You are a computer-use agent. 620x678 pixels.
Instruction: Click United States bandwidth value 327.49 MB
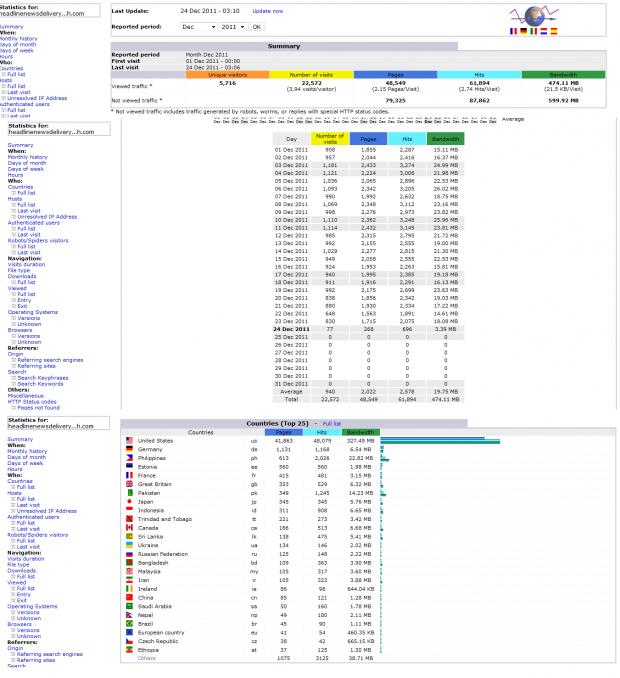[x=360, y=441]
